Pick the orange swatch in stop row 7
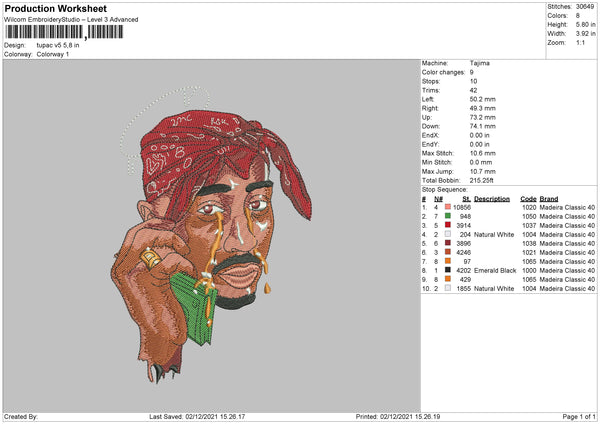 [448, 261]
